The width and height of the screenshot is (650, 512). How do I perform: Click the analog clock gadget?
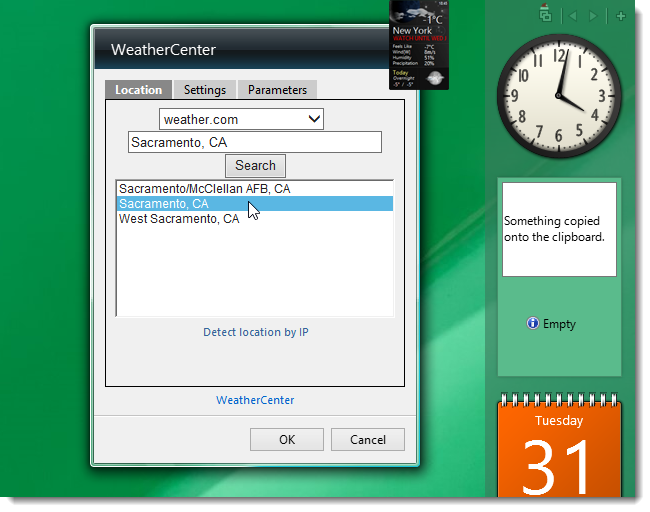tap(558, 96)
